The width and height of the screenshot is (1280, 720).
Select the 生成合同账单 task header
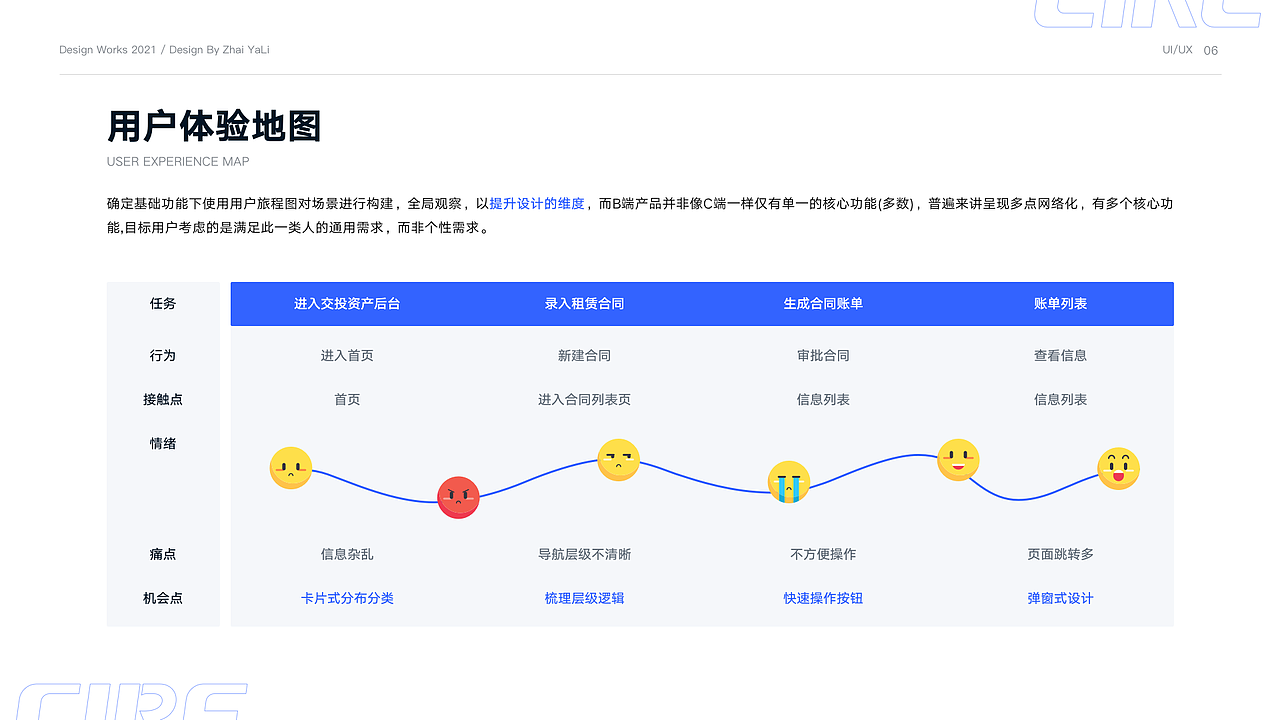point(823,304)
